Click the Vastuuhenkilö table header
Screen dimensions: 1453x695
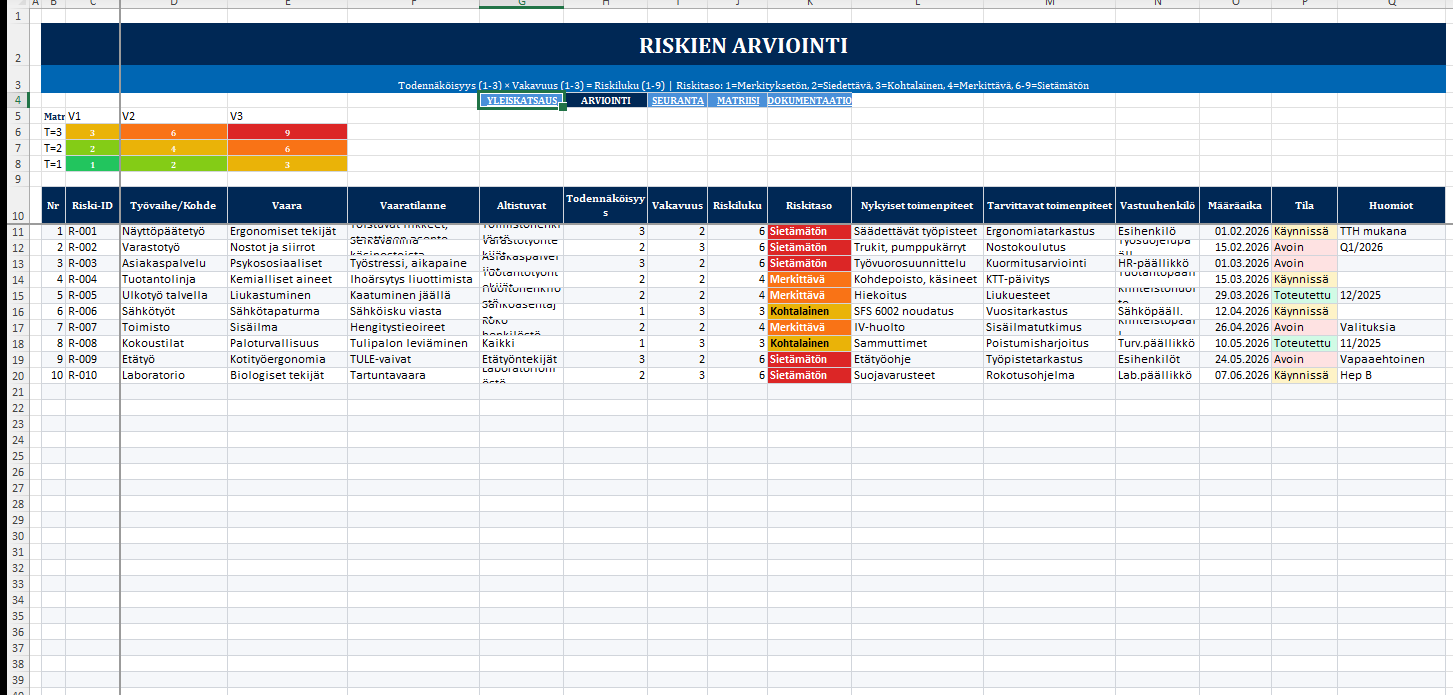click(1157, 206)
